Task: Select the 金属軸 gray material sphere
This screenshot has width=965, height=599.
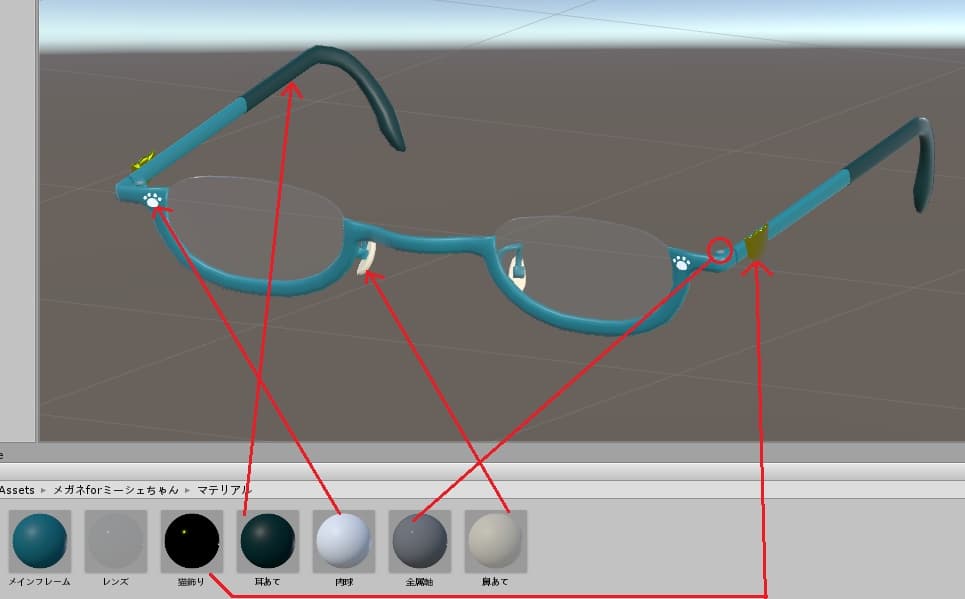Action: click(420, 541)
